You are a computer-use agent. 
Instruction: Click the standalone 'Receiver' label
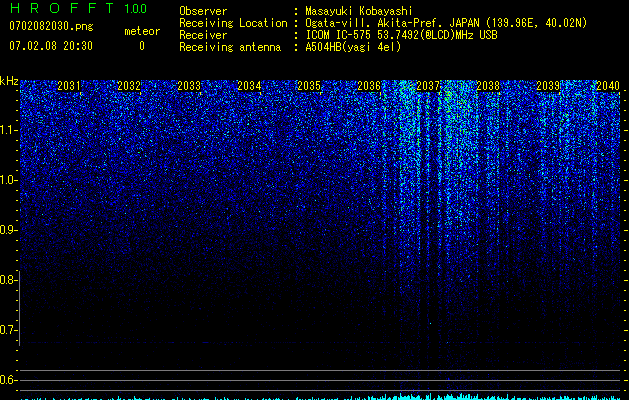pyautogui.click(x=203, y=35)
